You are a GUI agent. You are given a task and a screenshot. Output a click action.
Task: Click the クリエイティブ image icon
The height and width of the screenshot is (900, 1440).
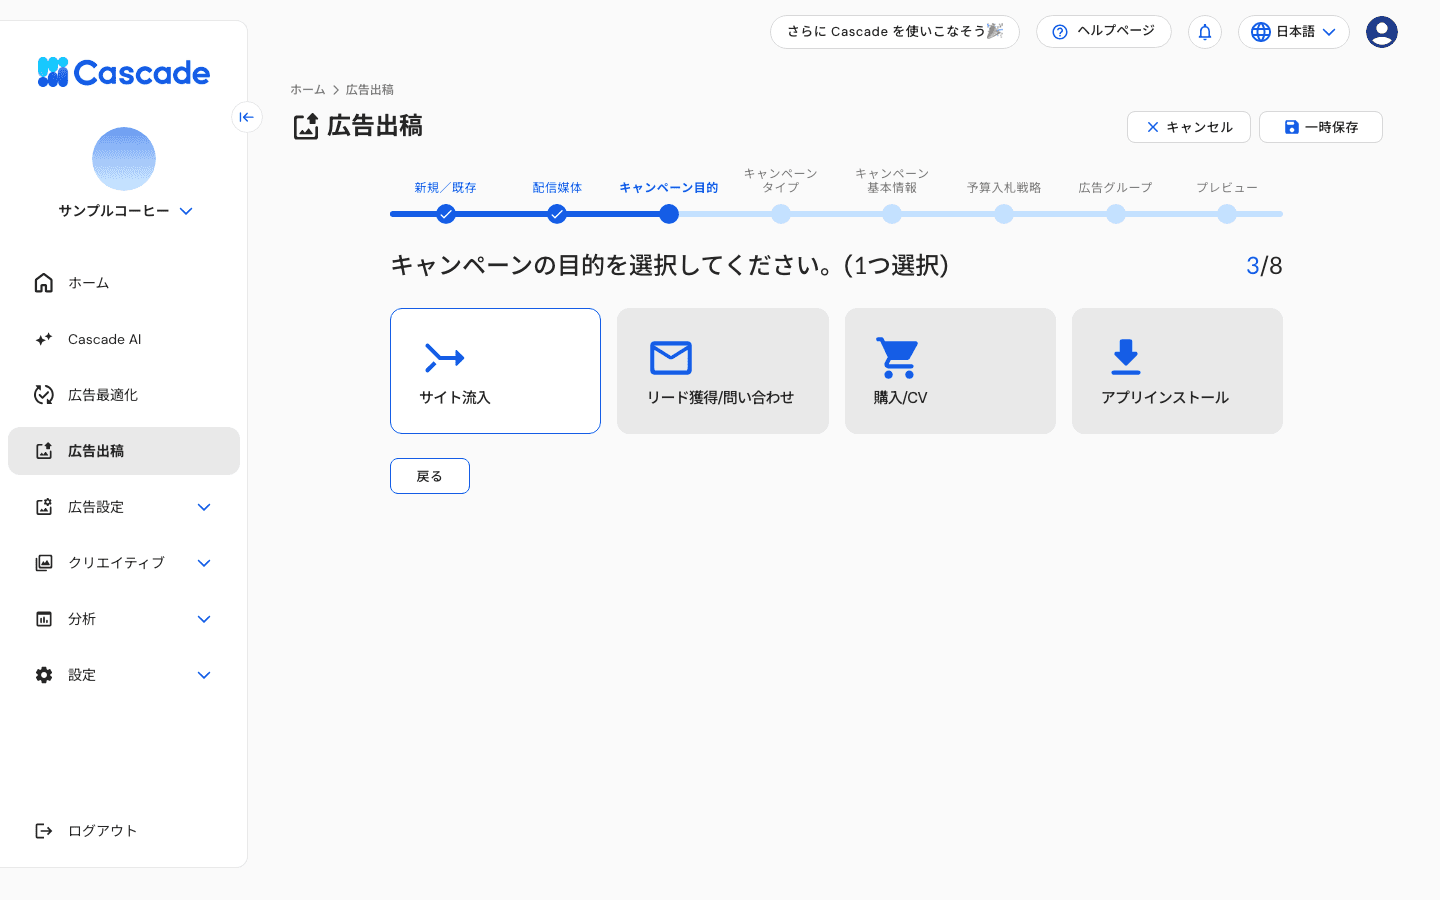tap(44, 563)
